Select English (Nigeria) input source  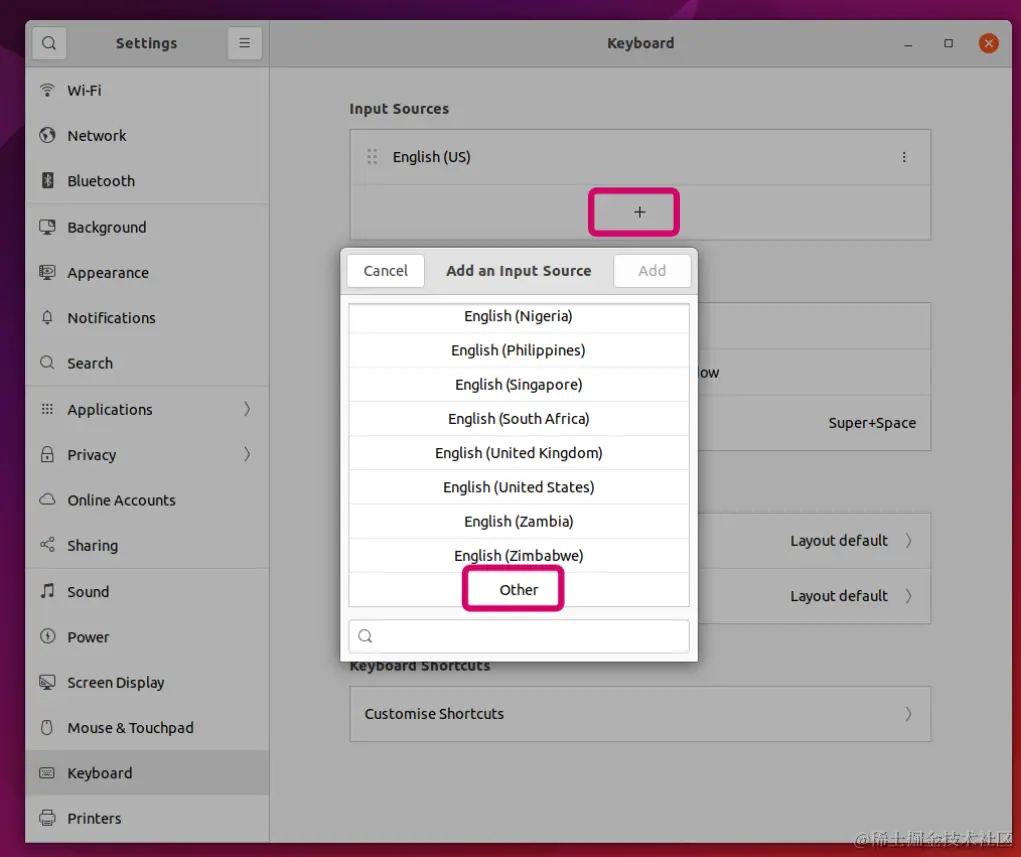(x=519, y=316)
